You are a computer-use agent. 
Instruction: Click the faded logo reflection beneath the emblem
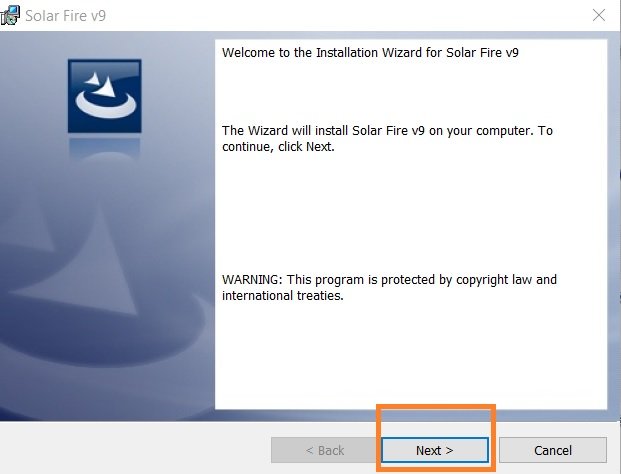105,147
